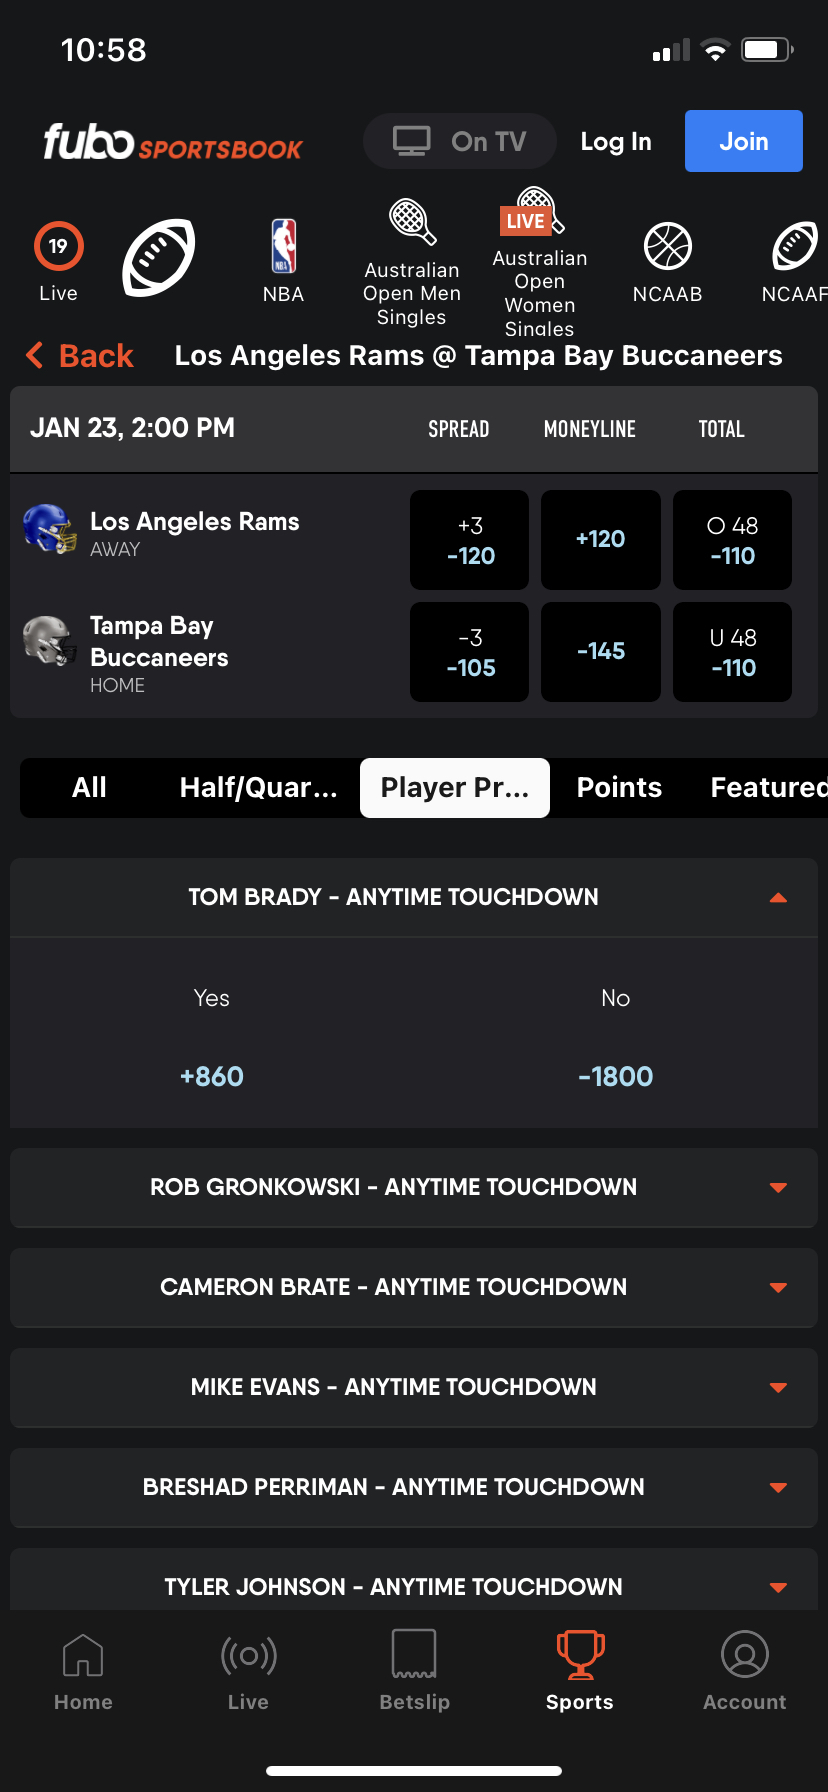Select the NFL football icon
The image size is (828, 1792).
[x=158, y=257]
